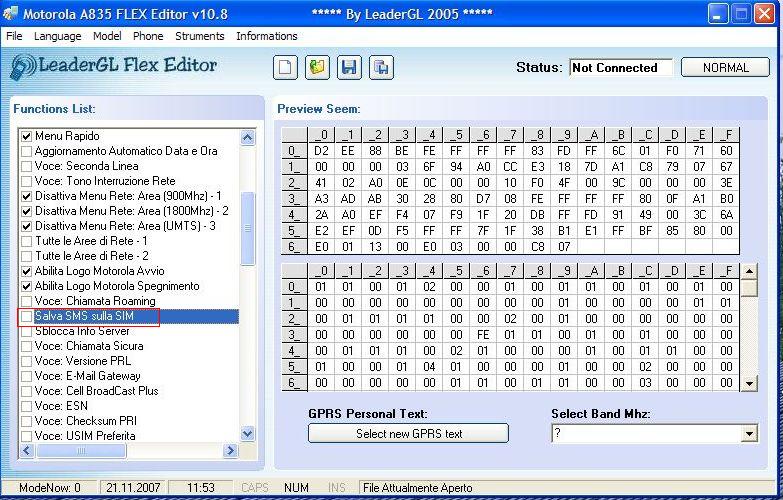The width and height of the screenshot is (783, 500).
Task: Select hex cell C8 in row 6_ of upper table
Action: point(537,247)
